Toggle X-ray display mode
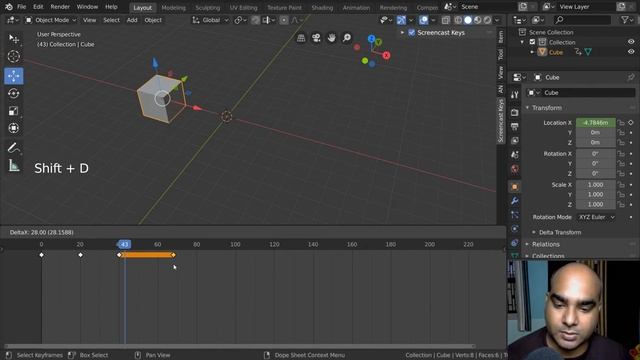 pos(446,20)
